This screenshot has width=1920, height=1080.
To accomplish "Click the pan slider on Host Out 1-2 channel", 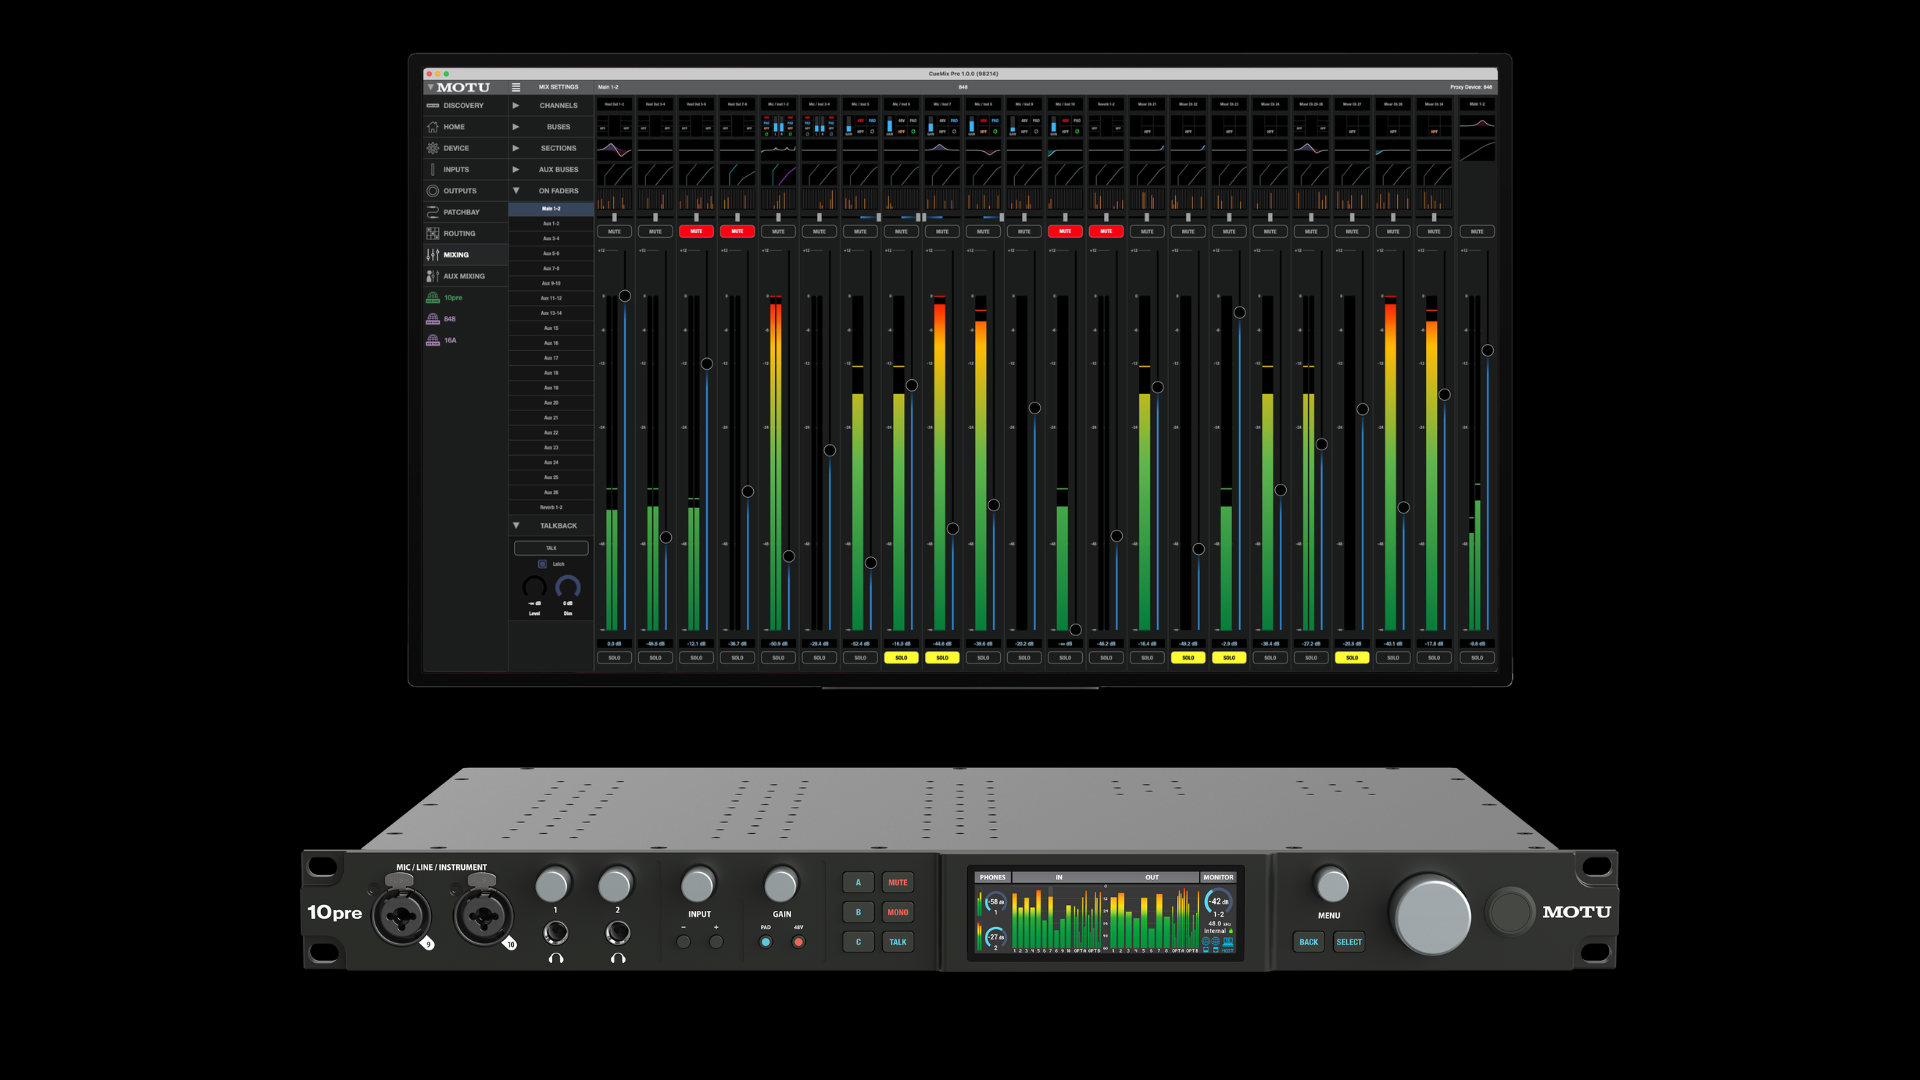I will click(x=614, y=217).
